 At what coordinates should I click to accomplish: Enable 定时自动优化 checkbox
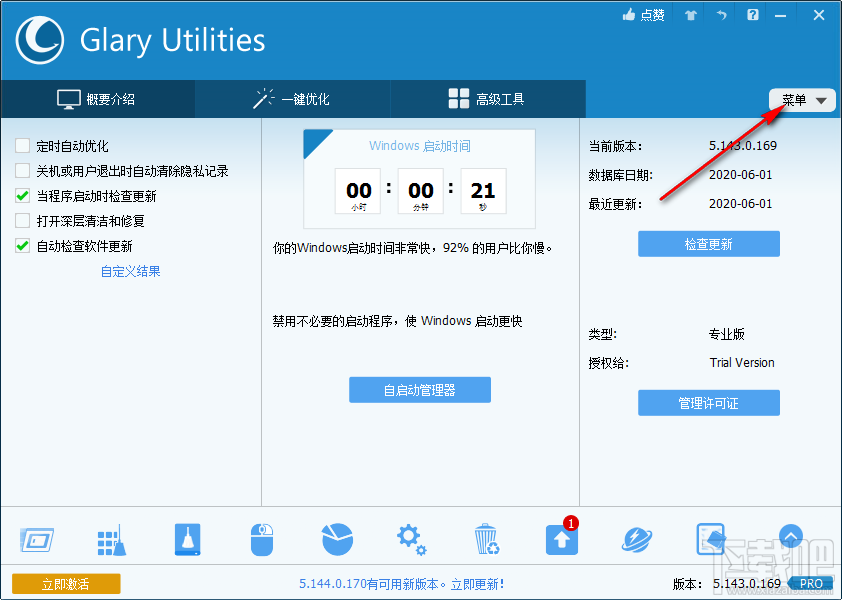click(x=22, y=146)
